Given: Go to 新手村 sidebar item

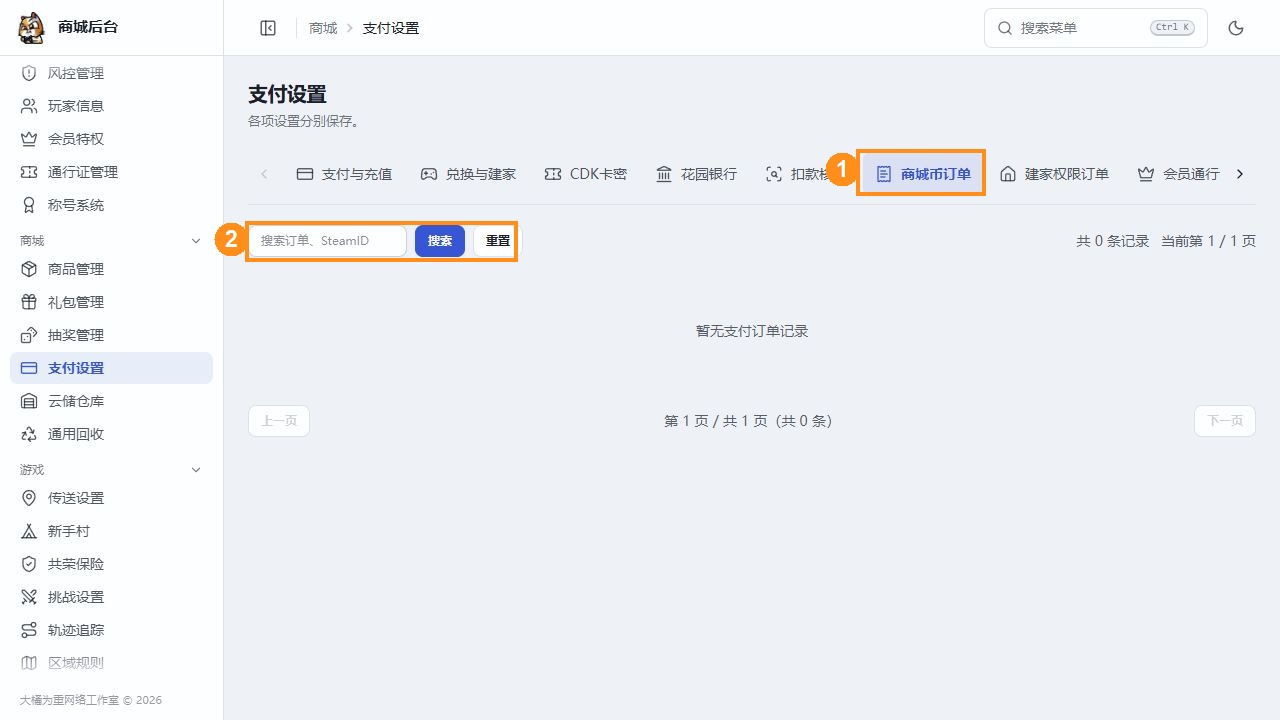Looking at the screenshot, I should pos(111,531).
